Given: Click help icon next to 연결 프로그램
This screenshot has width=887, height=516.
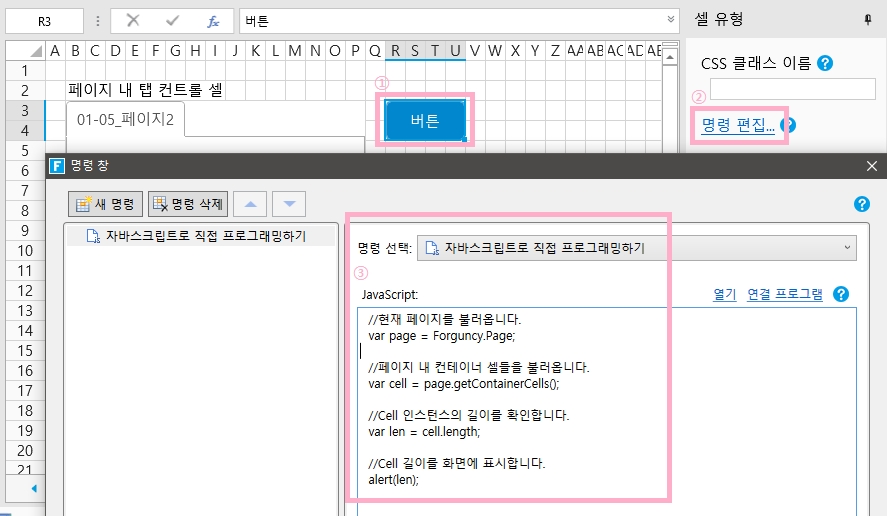Looking at the screenshot, I should (841, 294).
